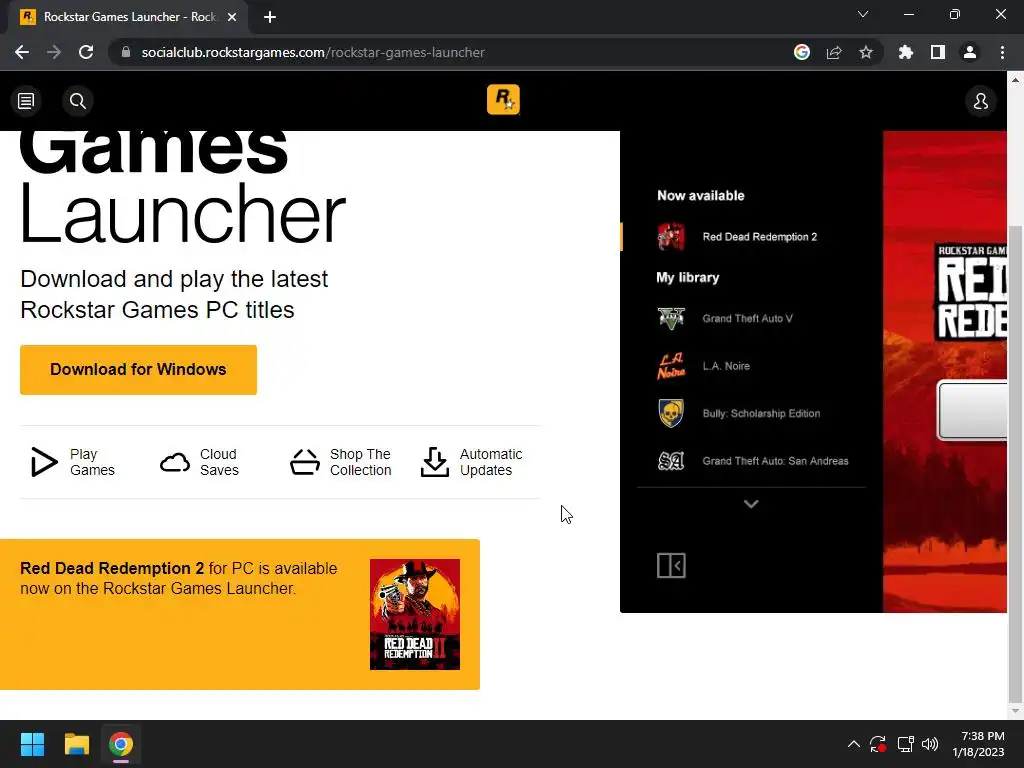Image resolution: width=1024 pixels, height=768 pixels.
Task: Click the Rockstar Games logo
Action: coord(503,99)
